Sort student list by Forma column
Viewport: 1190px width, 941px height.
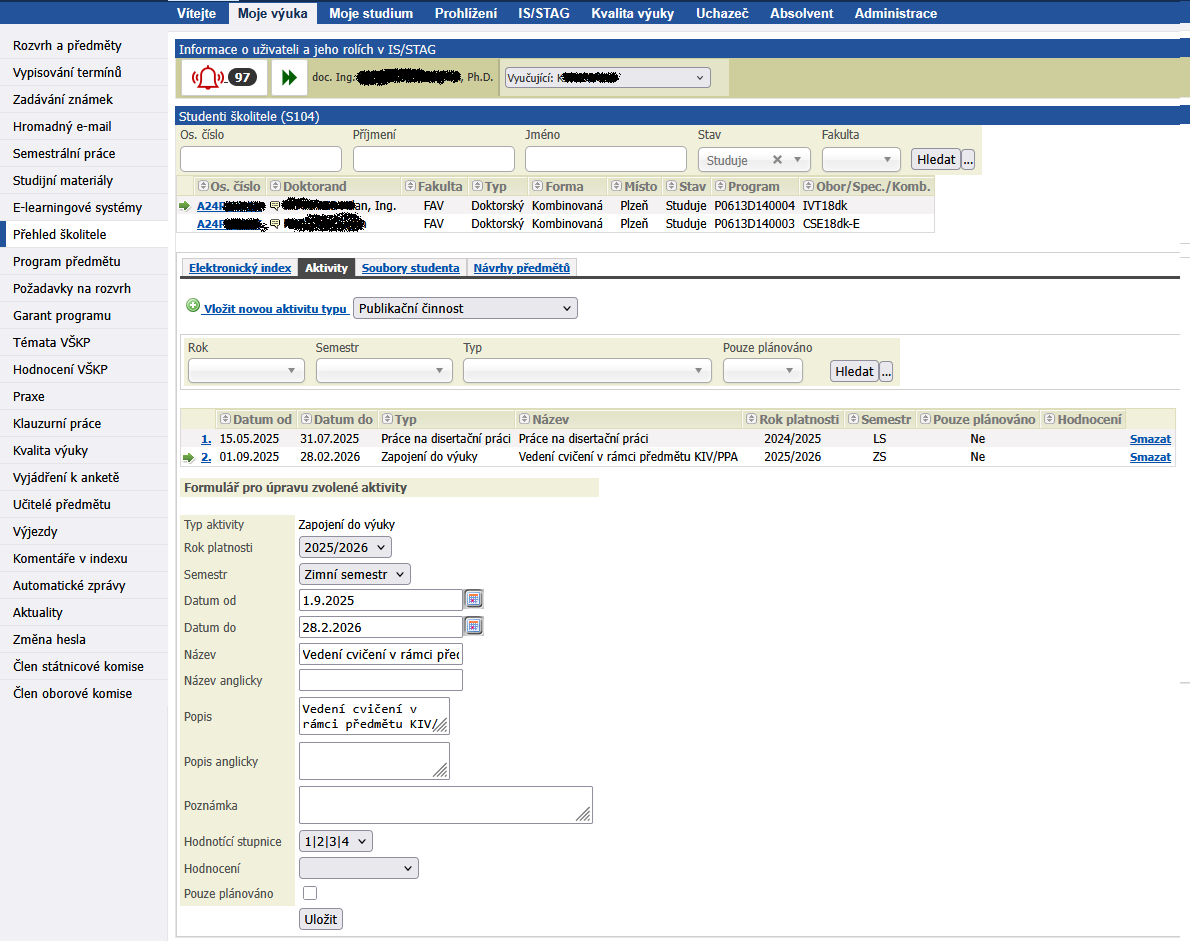pyautogui.click(x=537, y=186)
